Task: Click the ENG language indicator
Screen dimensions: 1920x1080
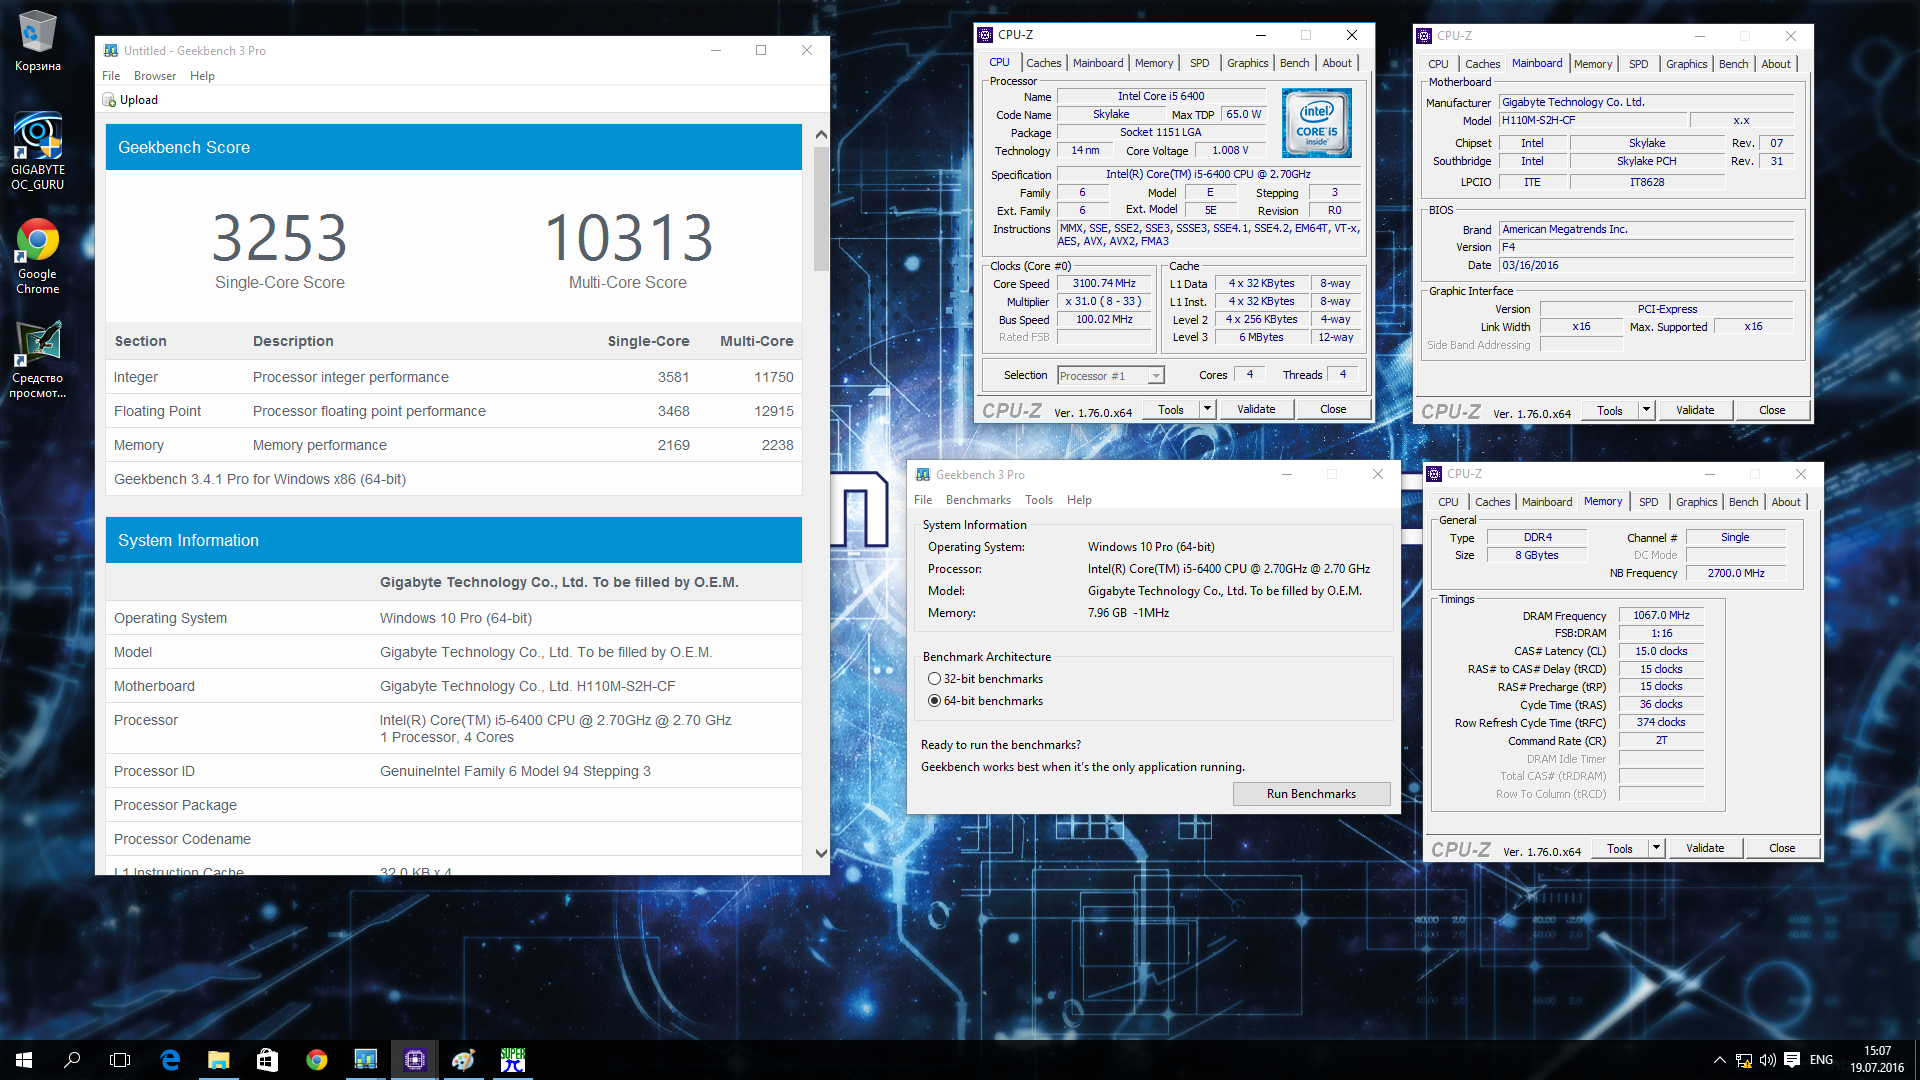Action: coord(1821,1060)
